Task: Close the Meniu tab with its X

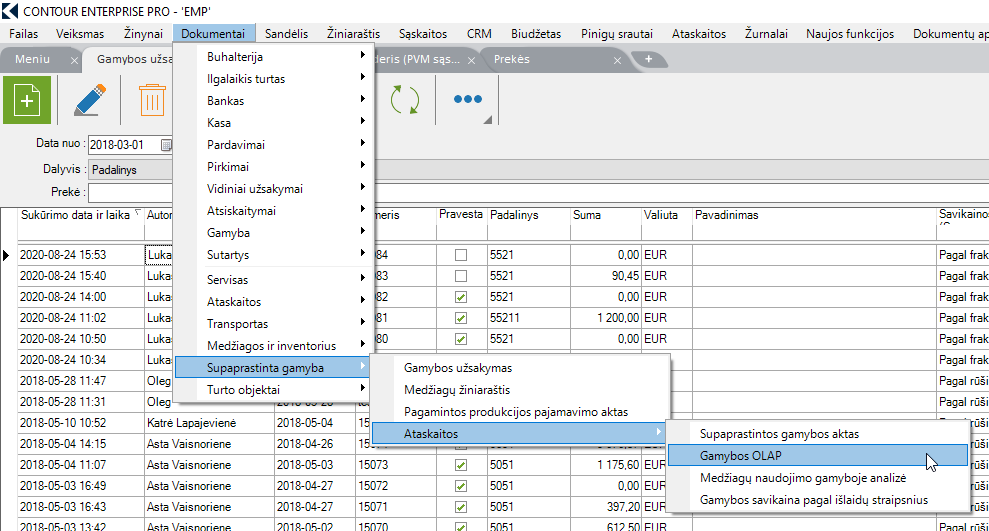Action: click(75, 60)
